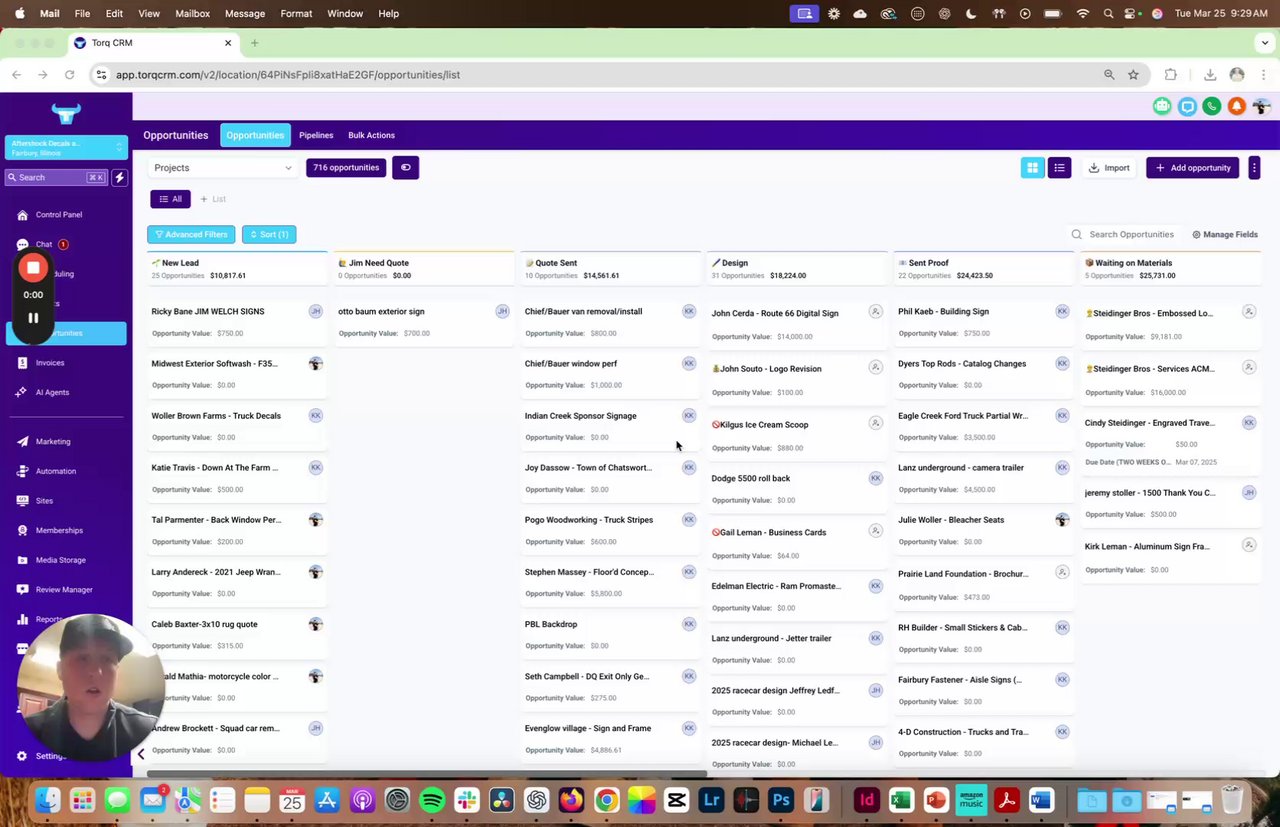Close the Torq CRM browser tab
Viewport: 1280px width, 827px height.
tap(228, 43)
